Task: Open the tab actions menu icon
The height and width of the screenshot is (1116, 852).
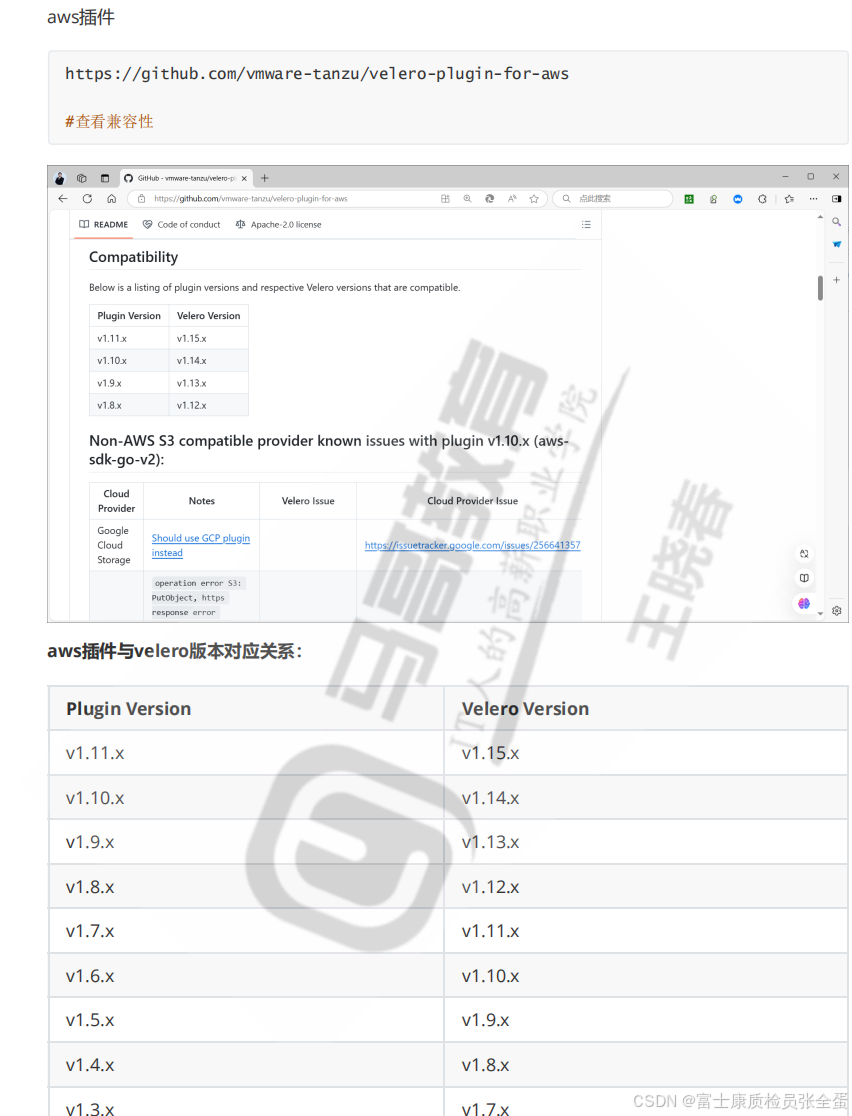Action: [105, 178]
